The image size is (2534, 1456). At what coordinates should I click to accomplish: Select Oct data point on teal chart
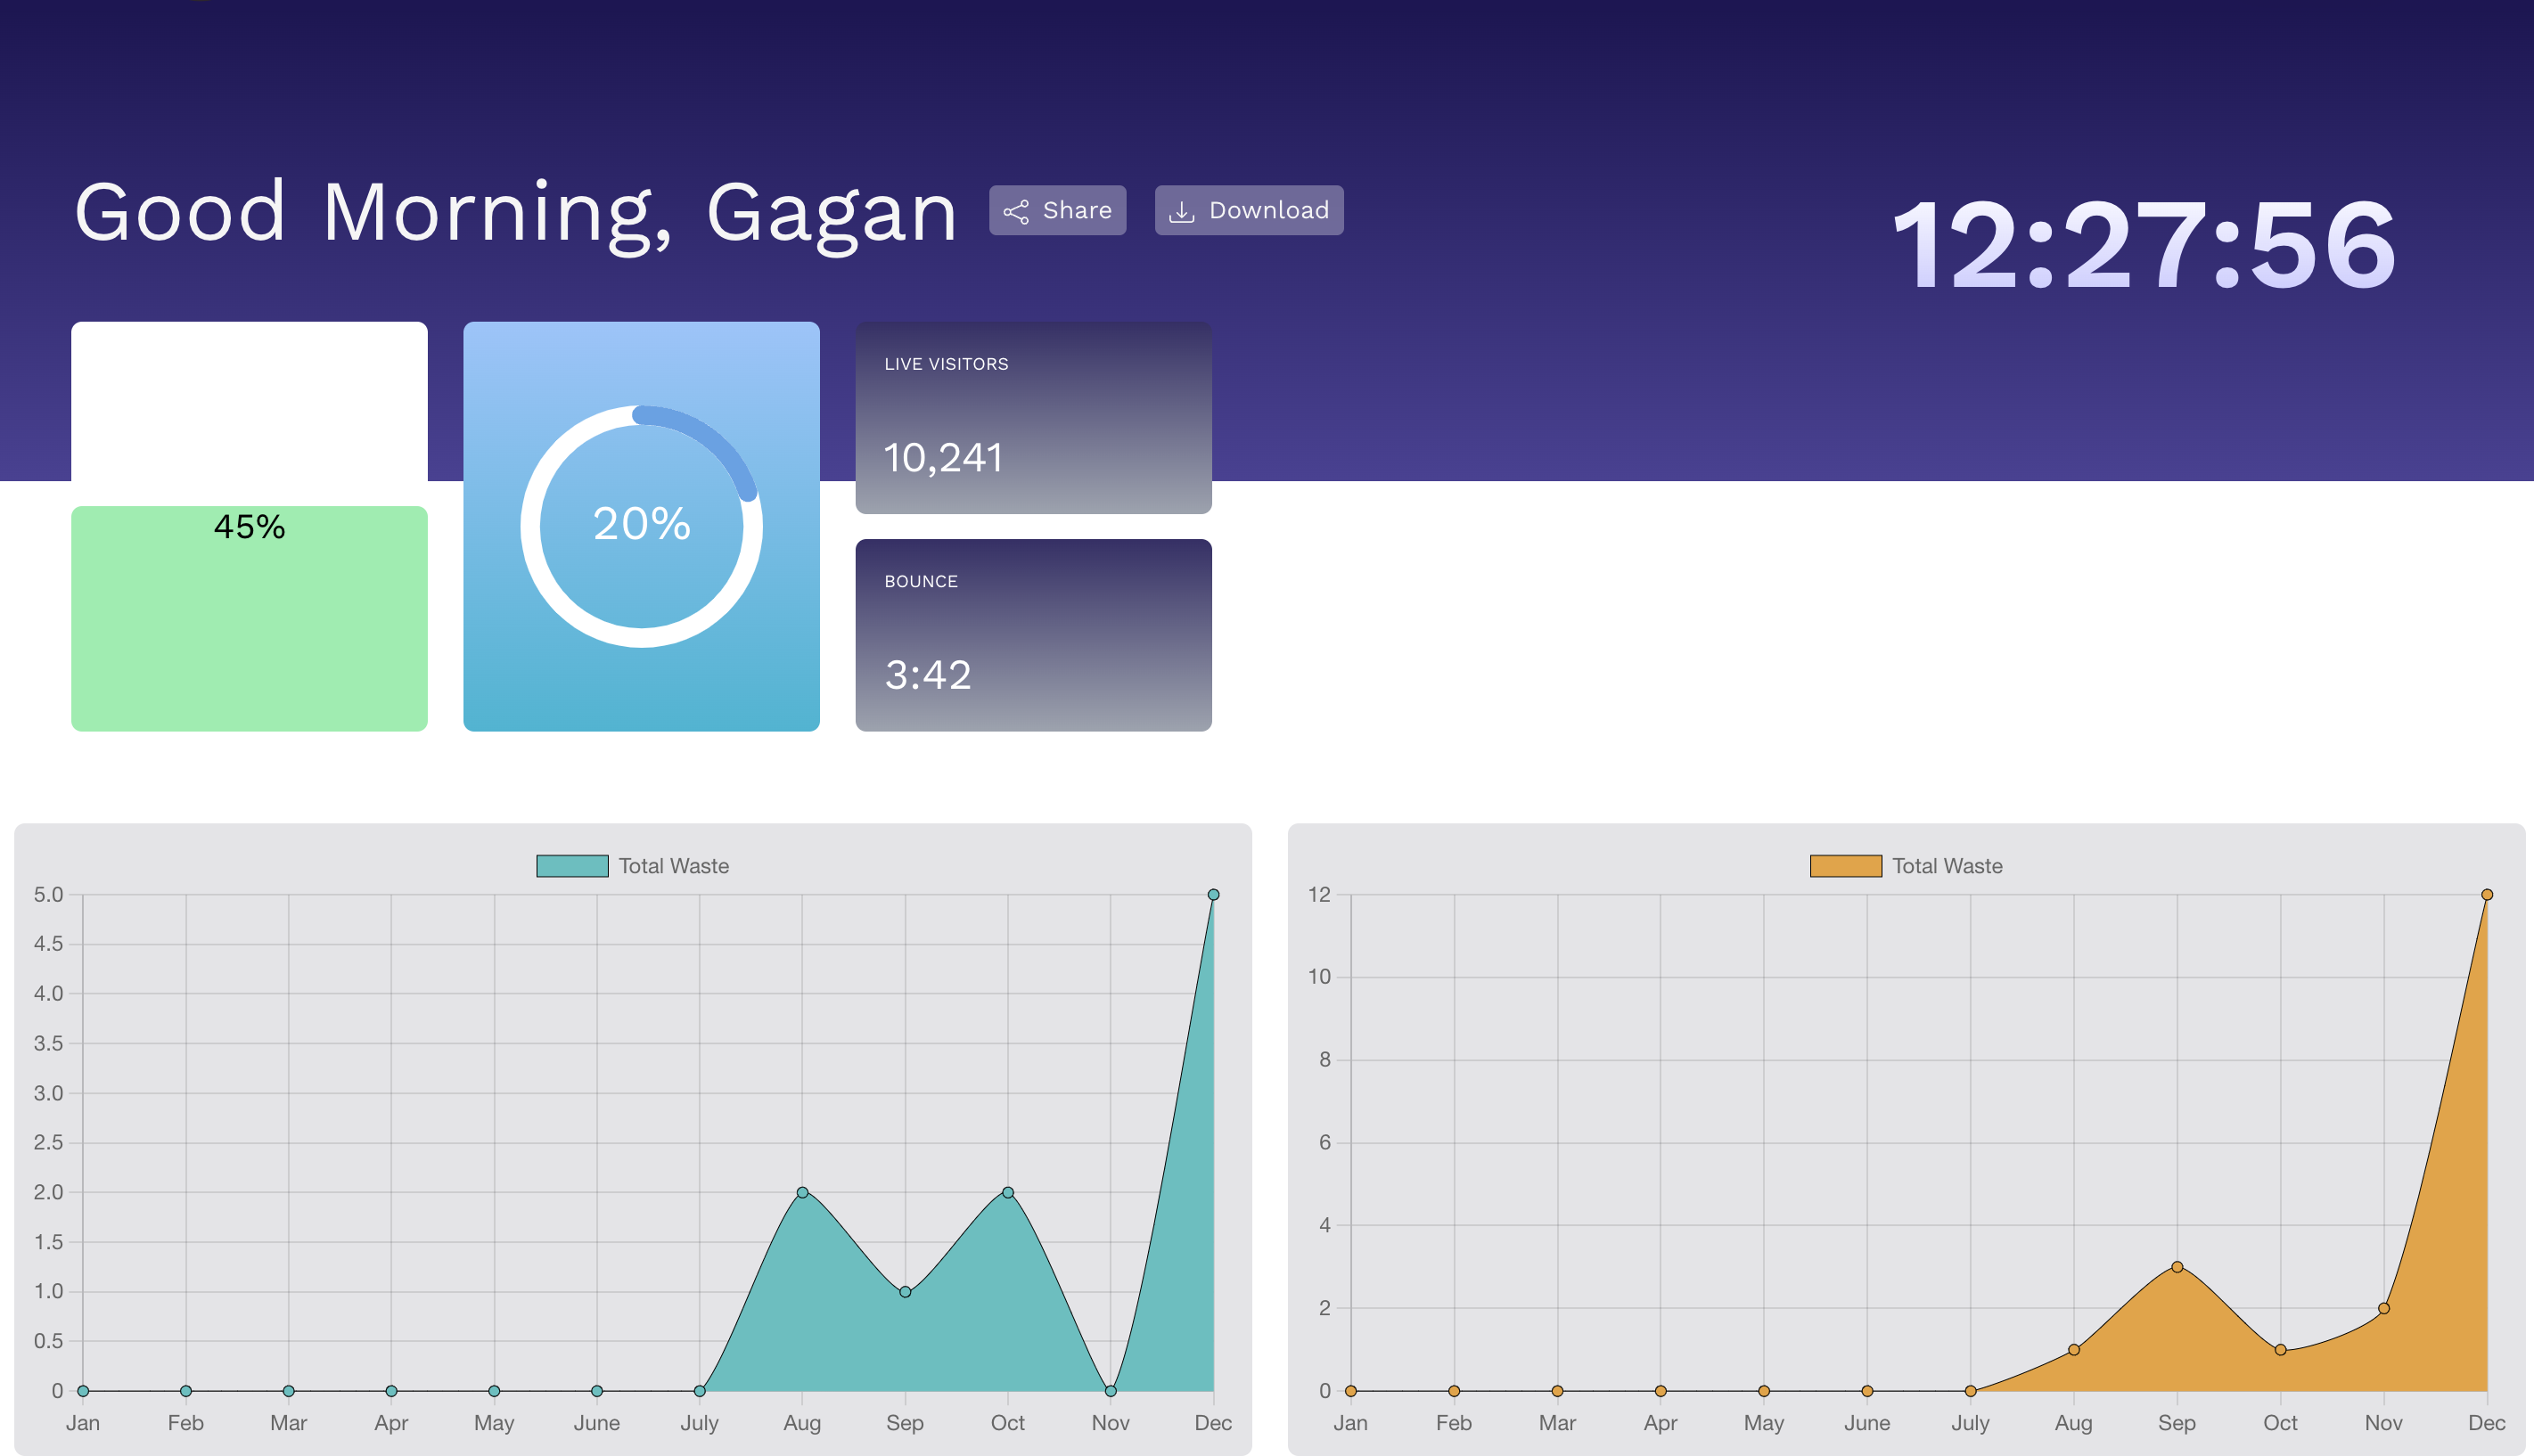pos(1008,1192)
